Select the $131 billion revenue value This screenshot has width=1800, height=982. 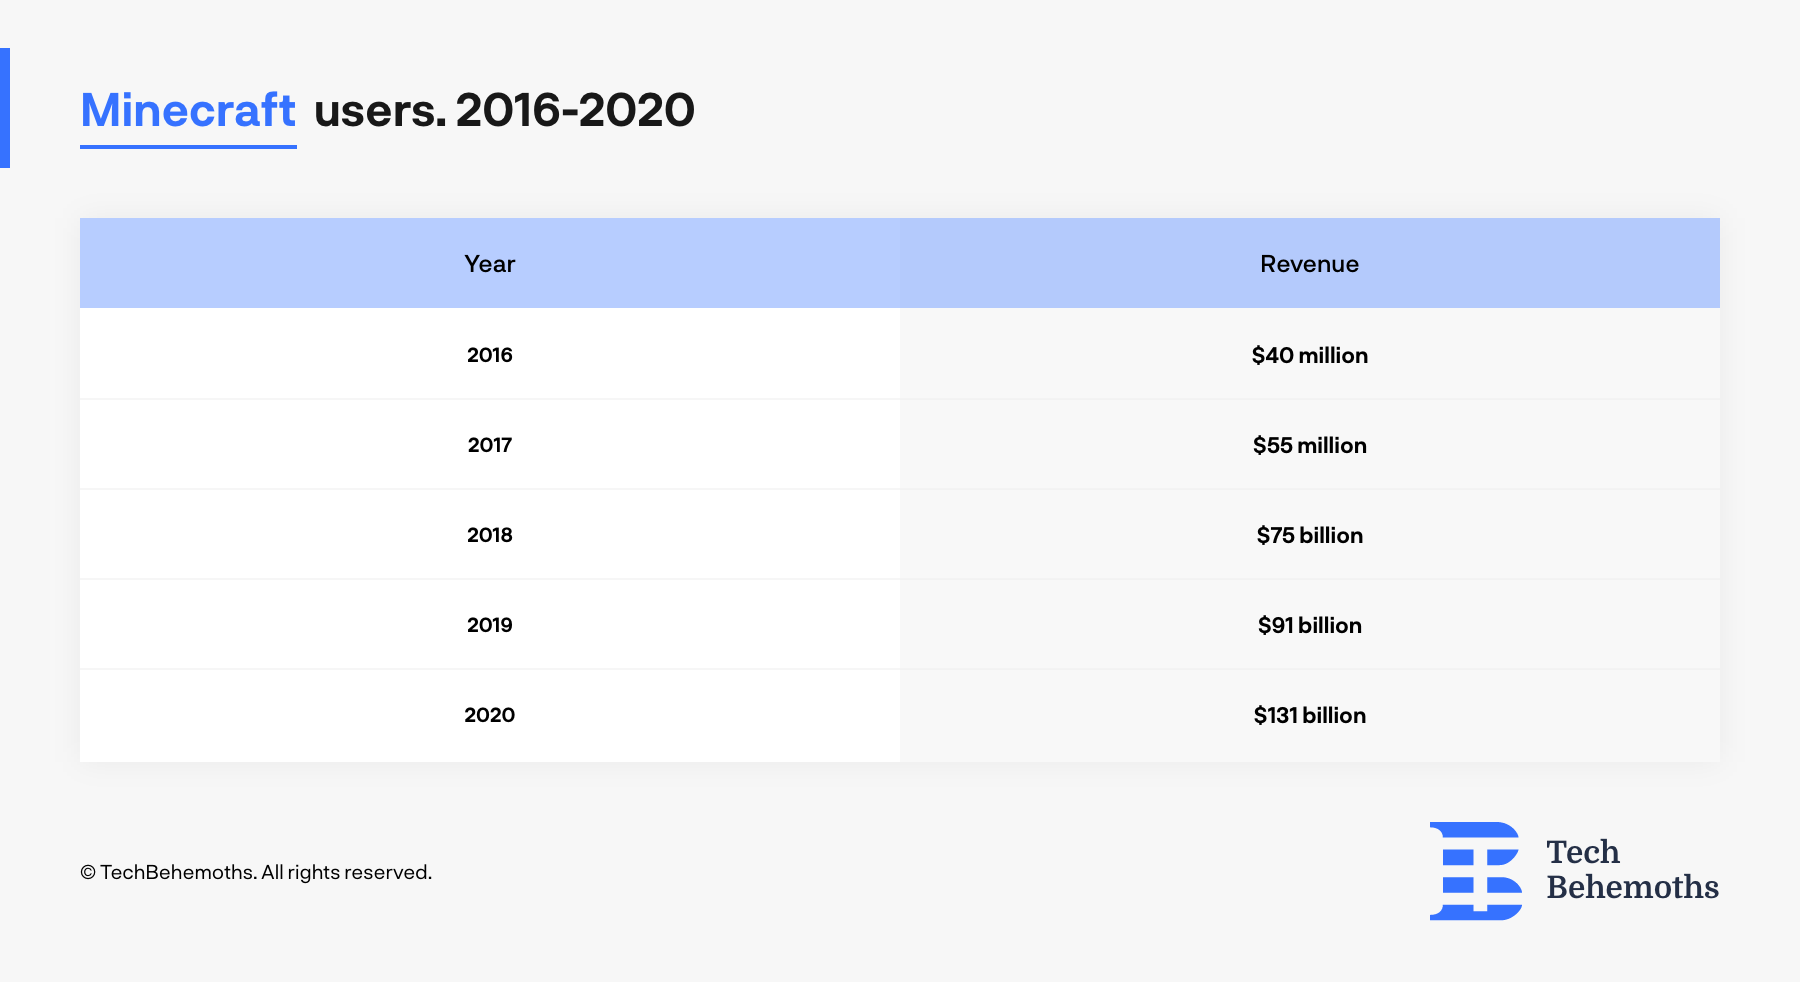1310,715
